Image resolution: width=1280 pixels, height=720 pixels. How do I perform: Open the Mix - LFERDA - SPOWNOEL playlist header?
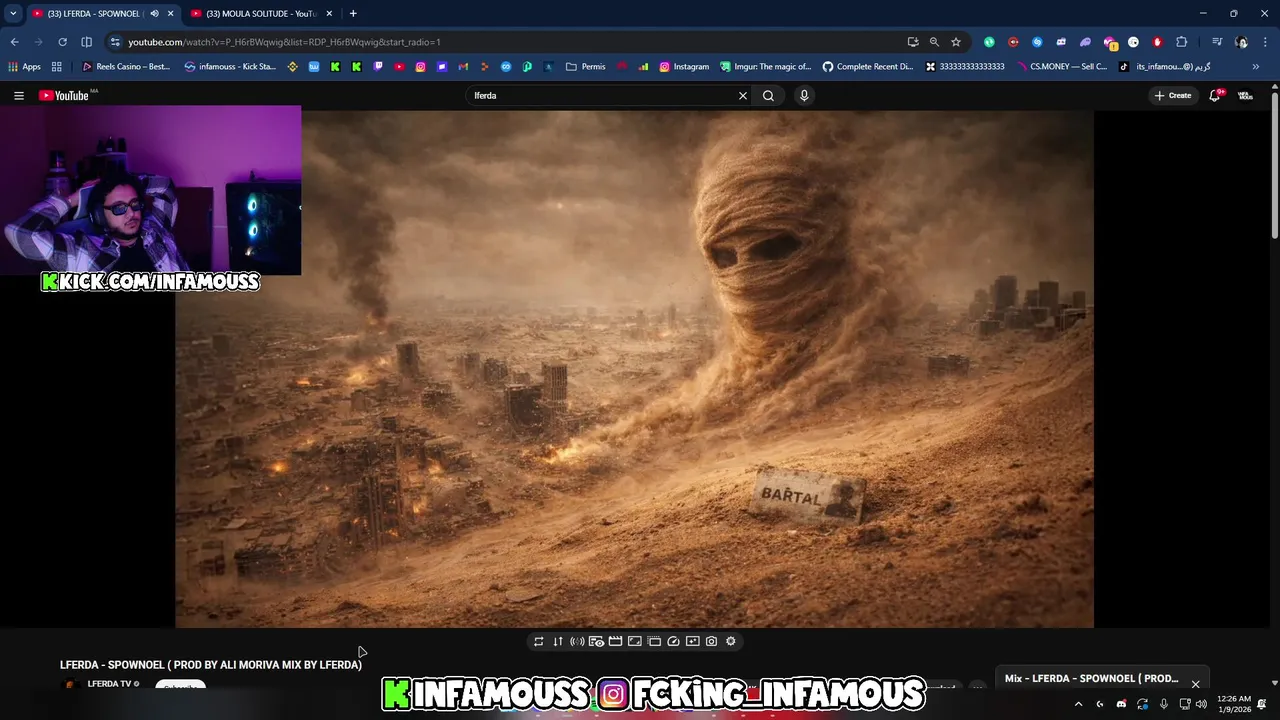1091,679
